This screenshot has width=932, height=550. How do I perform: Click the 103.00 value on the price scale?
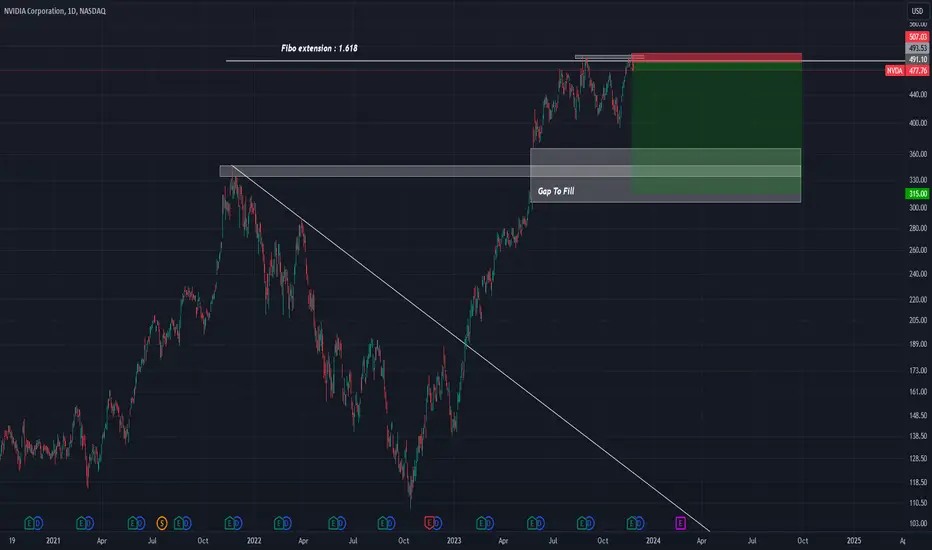[x=918, y=523]
